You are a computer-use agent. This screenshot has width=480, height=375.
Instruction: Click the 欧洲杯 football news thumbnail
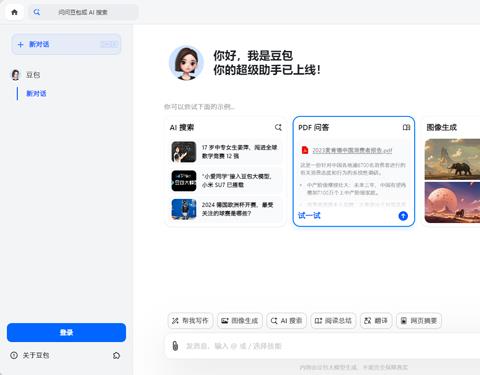click(184, 209)
